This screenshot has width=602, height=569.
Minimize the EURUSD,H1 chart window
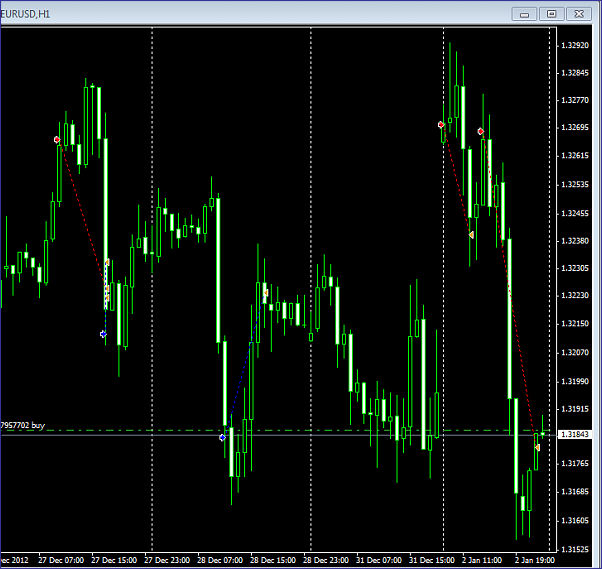524,14
